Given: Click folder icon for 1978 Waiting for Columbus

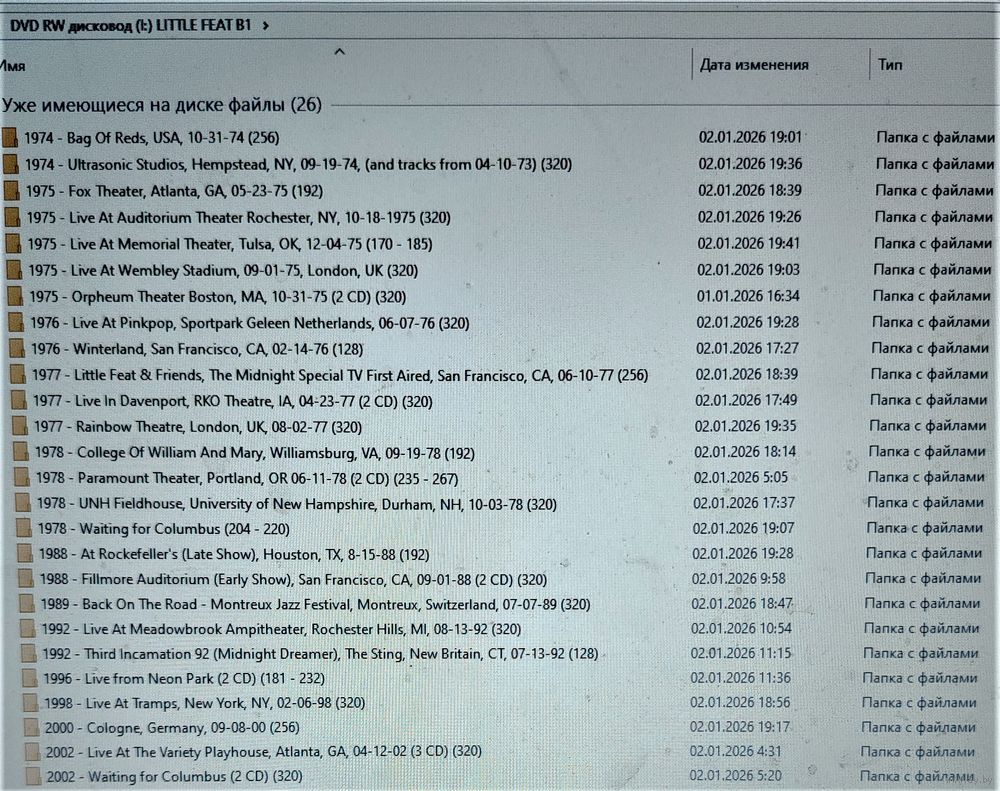Looking at the screenshot, I should pos(24,528).
